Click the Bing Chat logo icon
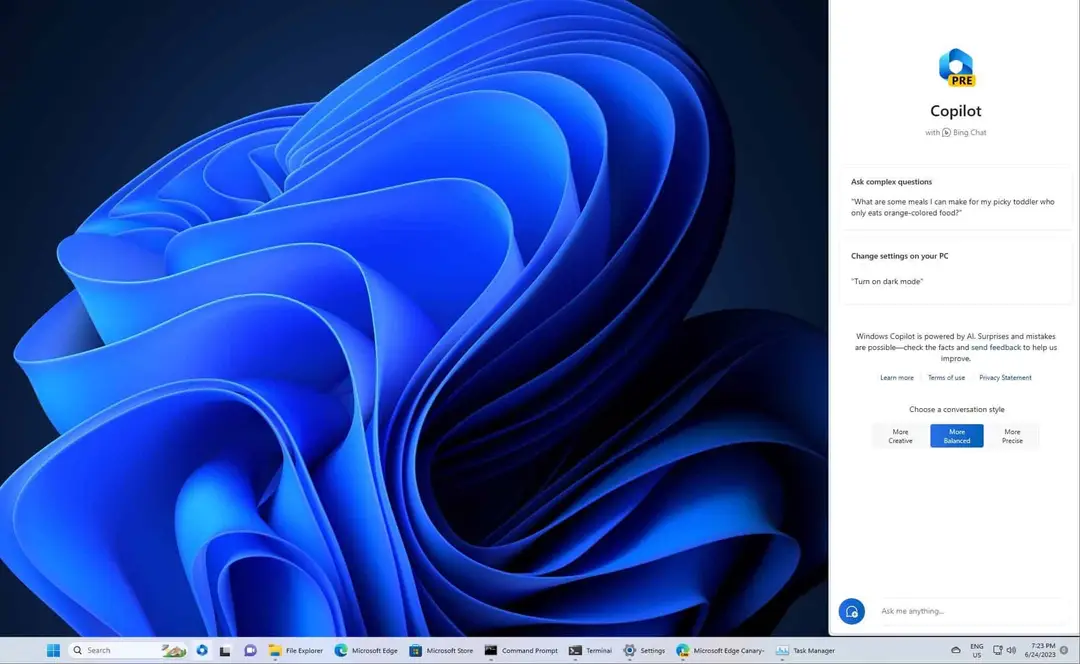Image resolution: width=1080 pixels, height=664 pixels. (x=946, y=132)
